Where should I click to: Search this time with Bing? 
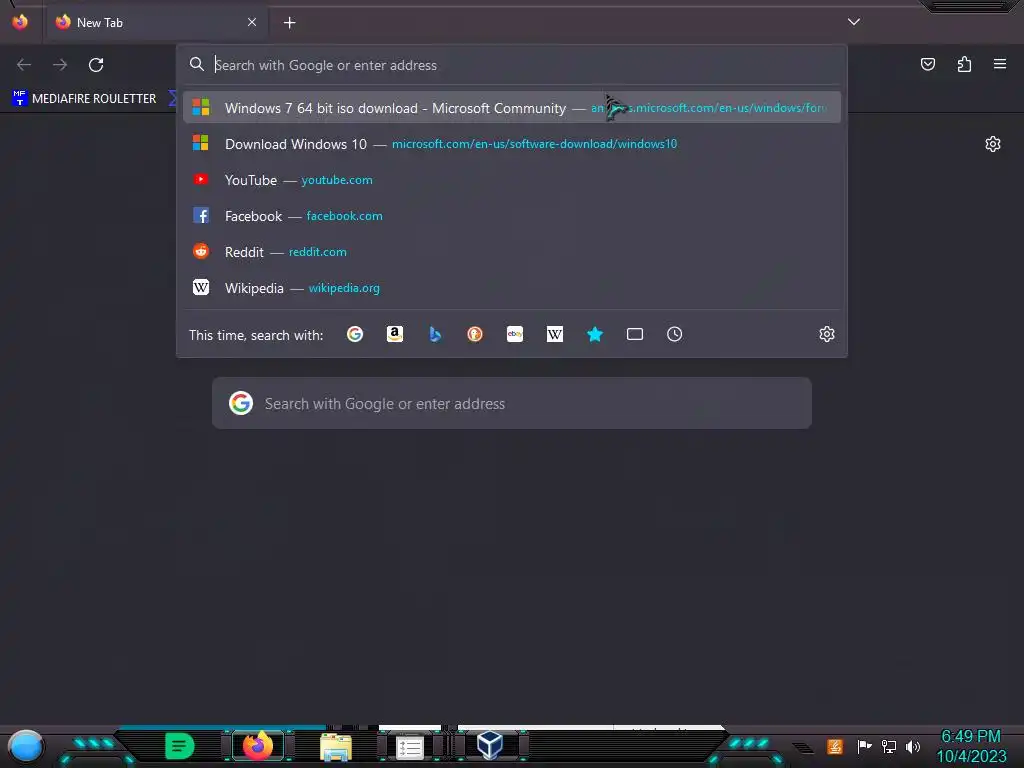click(435, 334)
